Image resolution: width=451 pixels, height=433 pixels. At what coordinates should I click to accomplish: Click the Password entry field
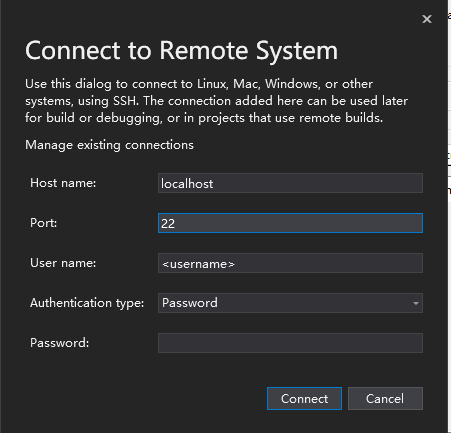290,343
